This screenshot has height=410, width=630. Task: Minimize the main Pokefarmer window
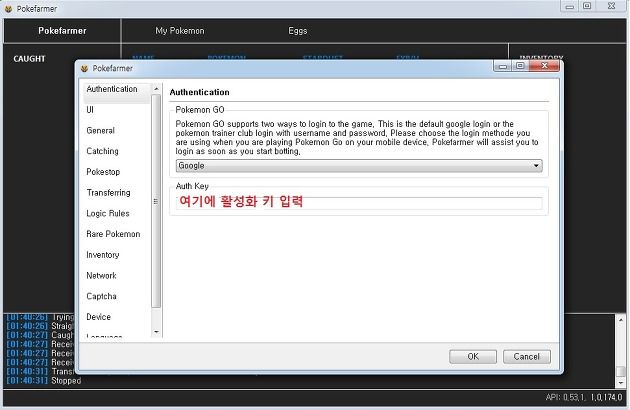coord(570,6)
